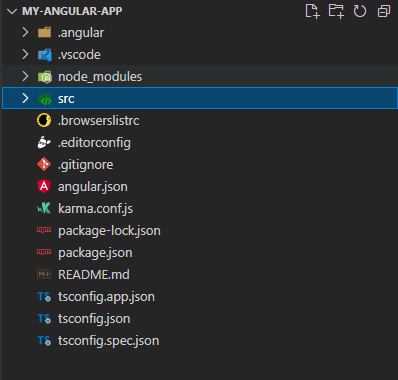
Task: Open the .browserslistrc file
Action: coord(99,120)
